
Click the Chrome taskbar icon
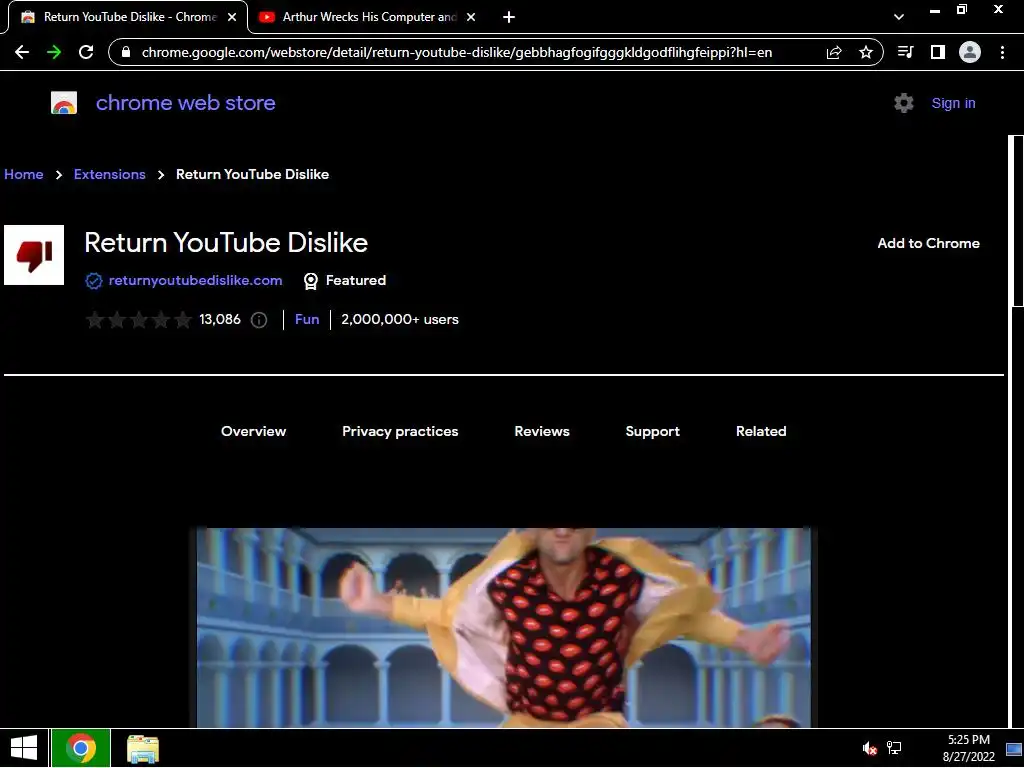(x=81, y=748)
